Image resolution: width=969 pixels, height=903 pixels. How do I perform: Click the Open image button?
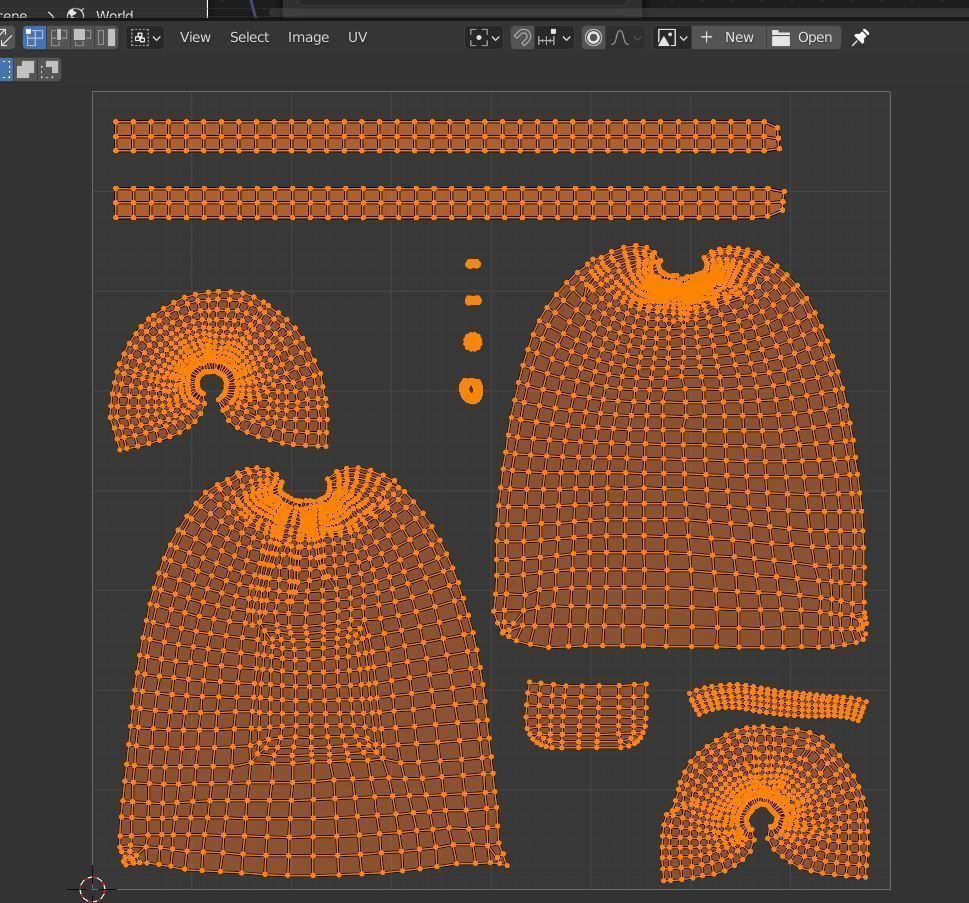(x=803, y=38)
